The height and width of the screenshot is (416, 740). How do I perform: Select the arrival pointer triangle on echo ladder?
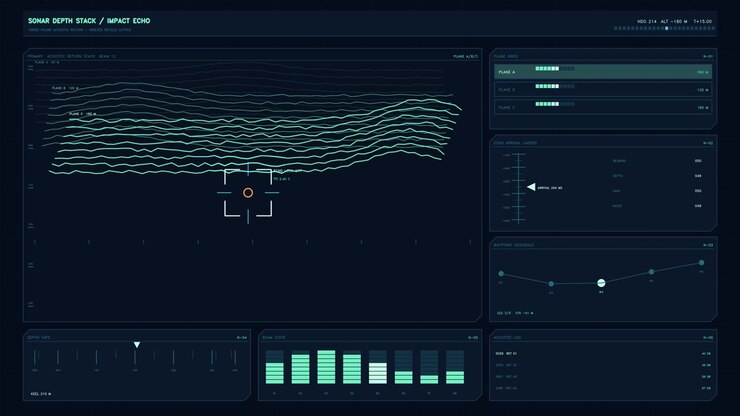(531, 187)
